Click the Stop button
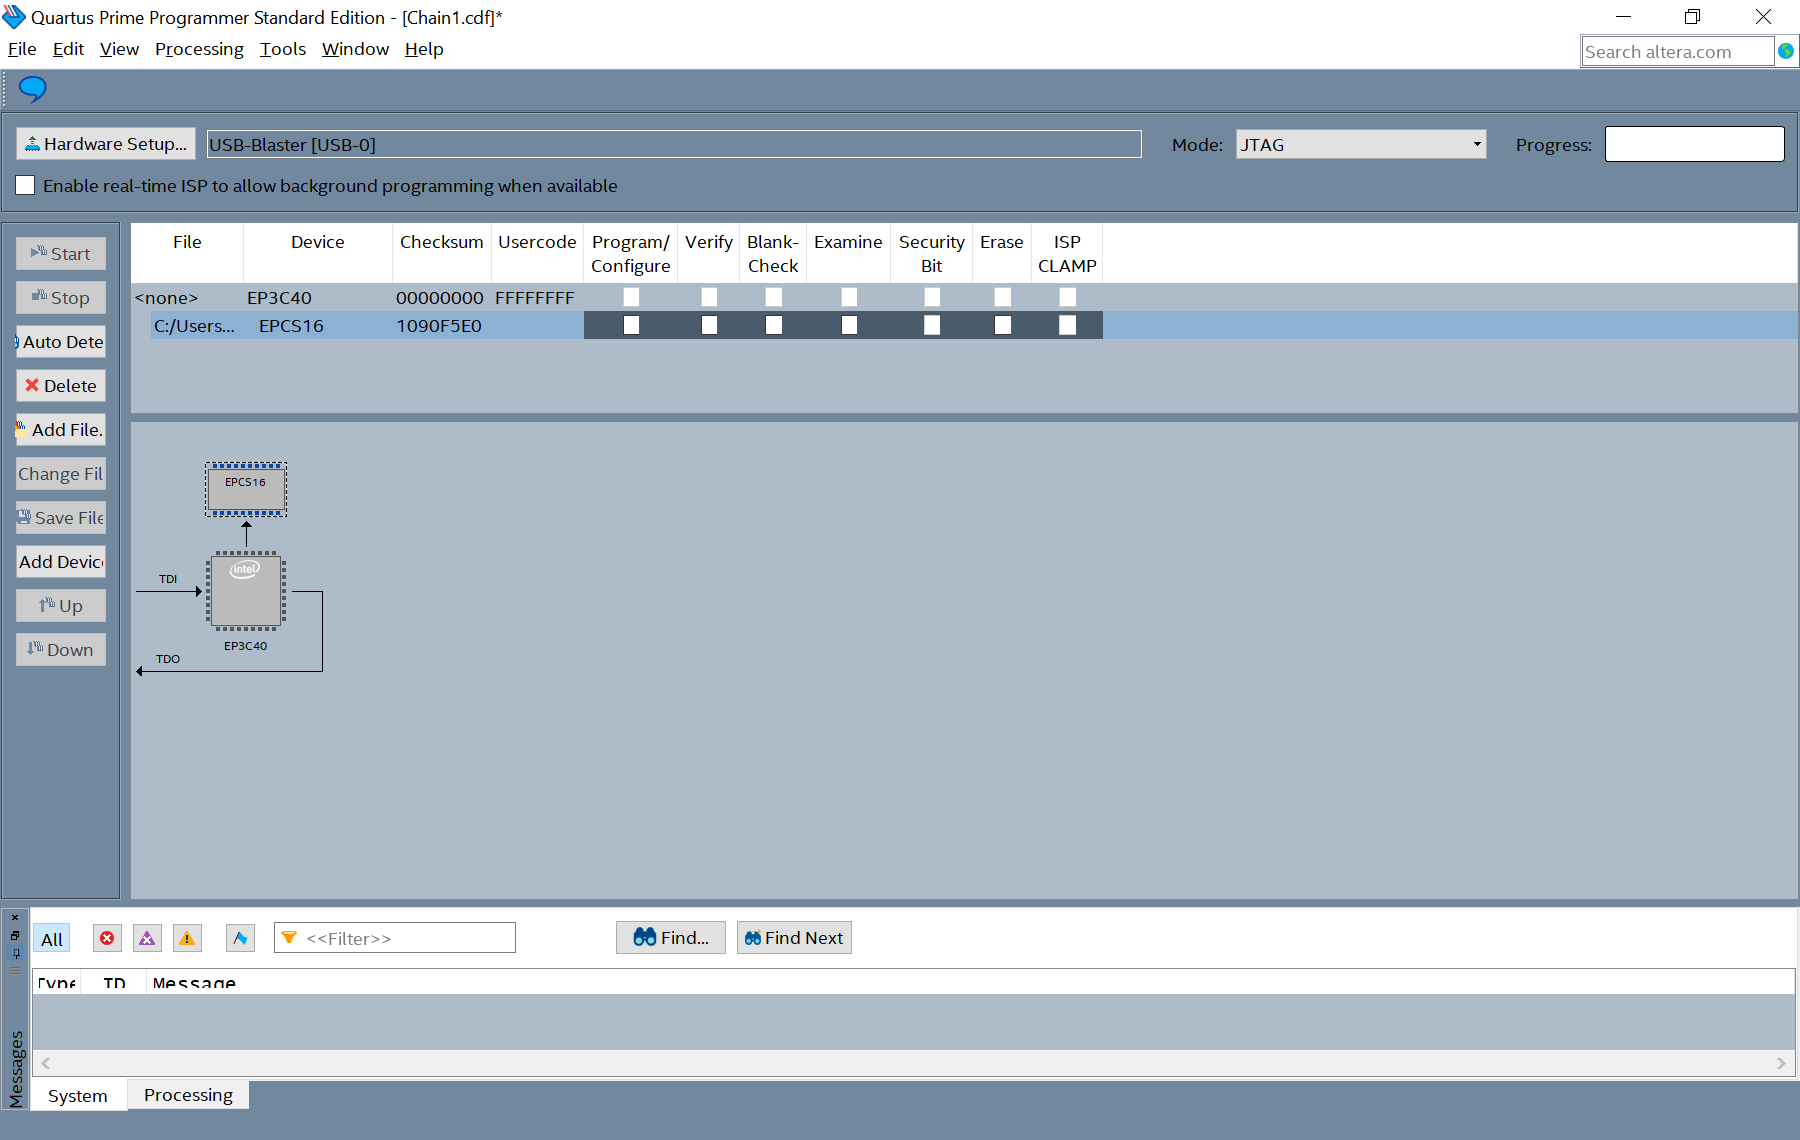 tap(61, 298)
